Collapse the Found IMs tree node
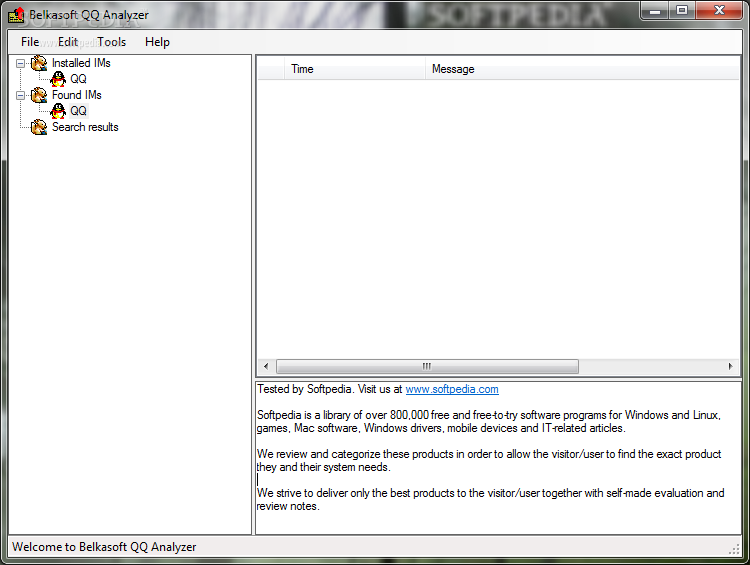This screenshot has width=750, height=565. [21, 95]
